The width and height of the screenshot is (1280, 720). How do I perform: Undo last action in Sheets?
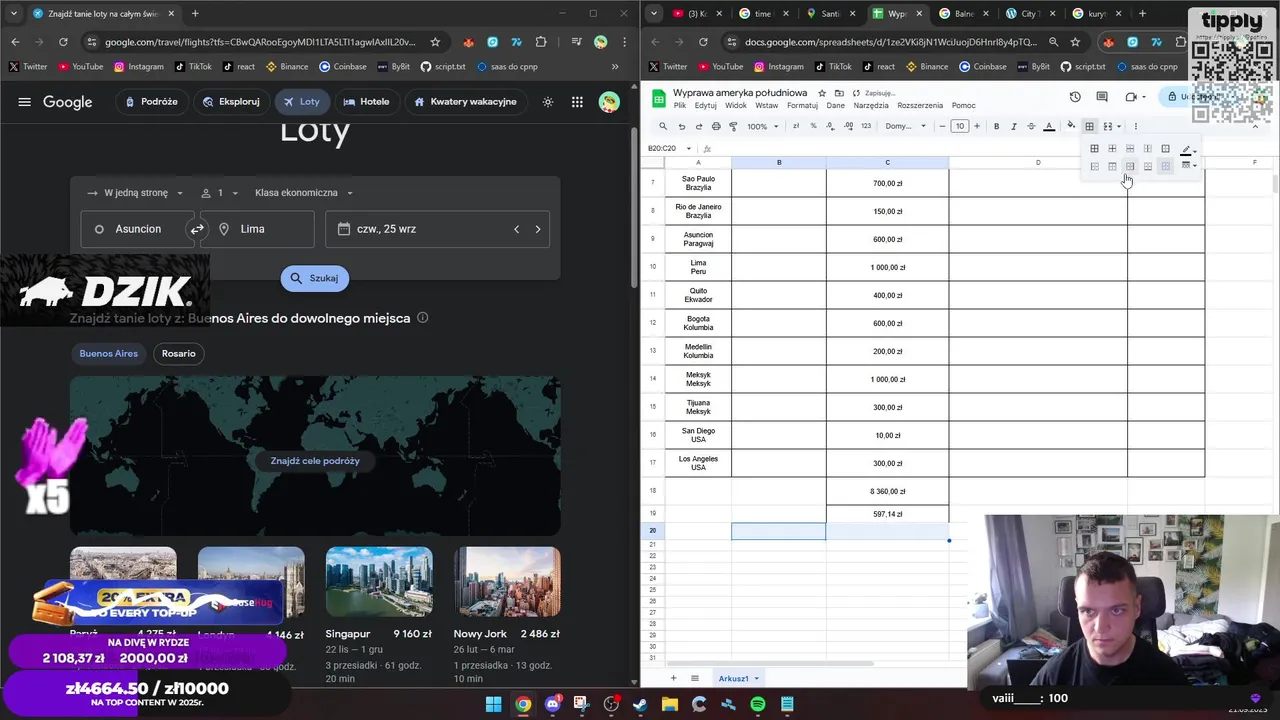point(682,126)
